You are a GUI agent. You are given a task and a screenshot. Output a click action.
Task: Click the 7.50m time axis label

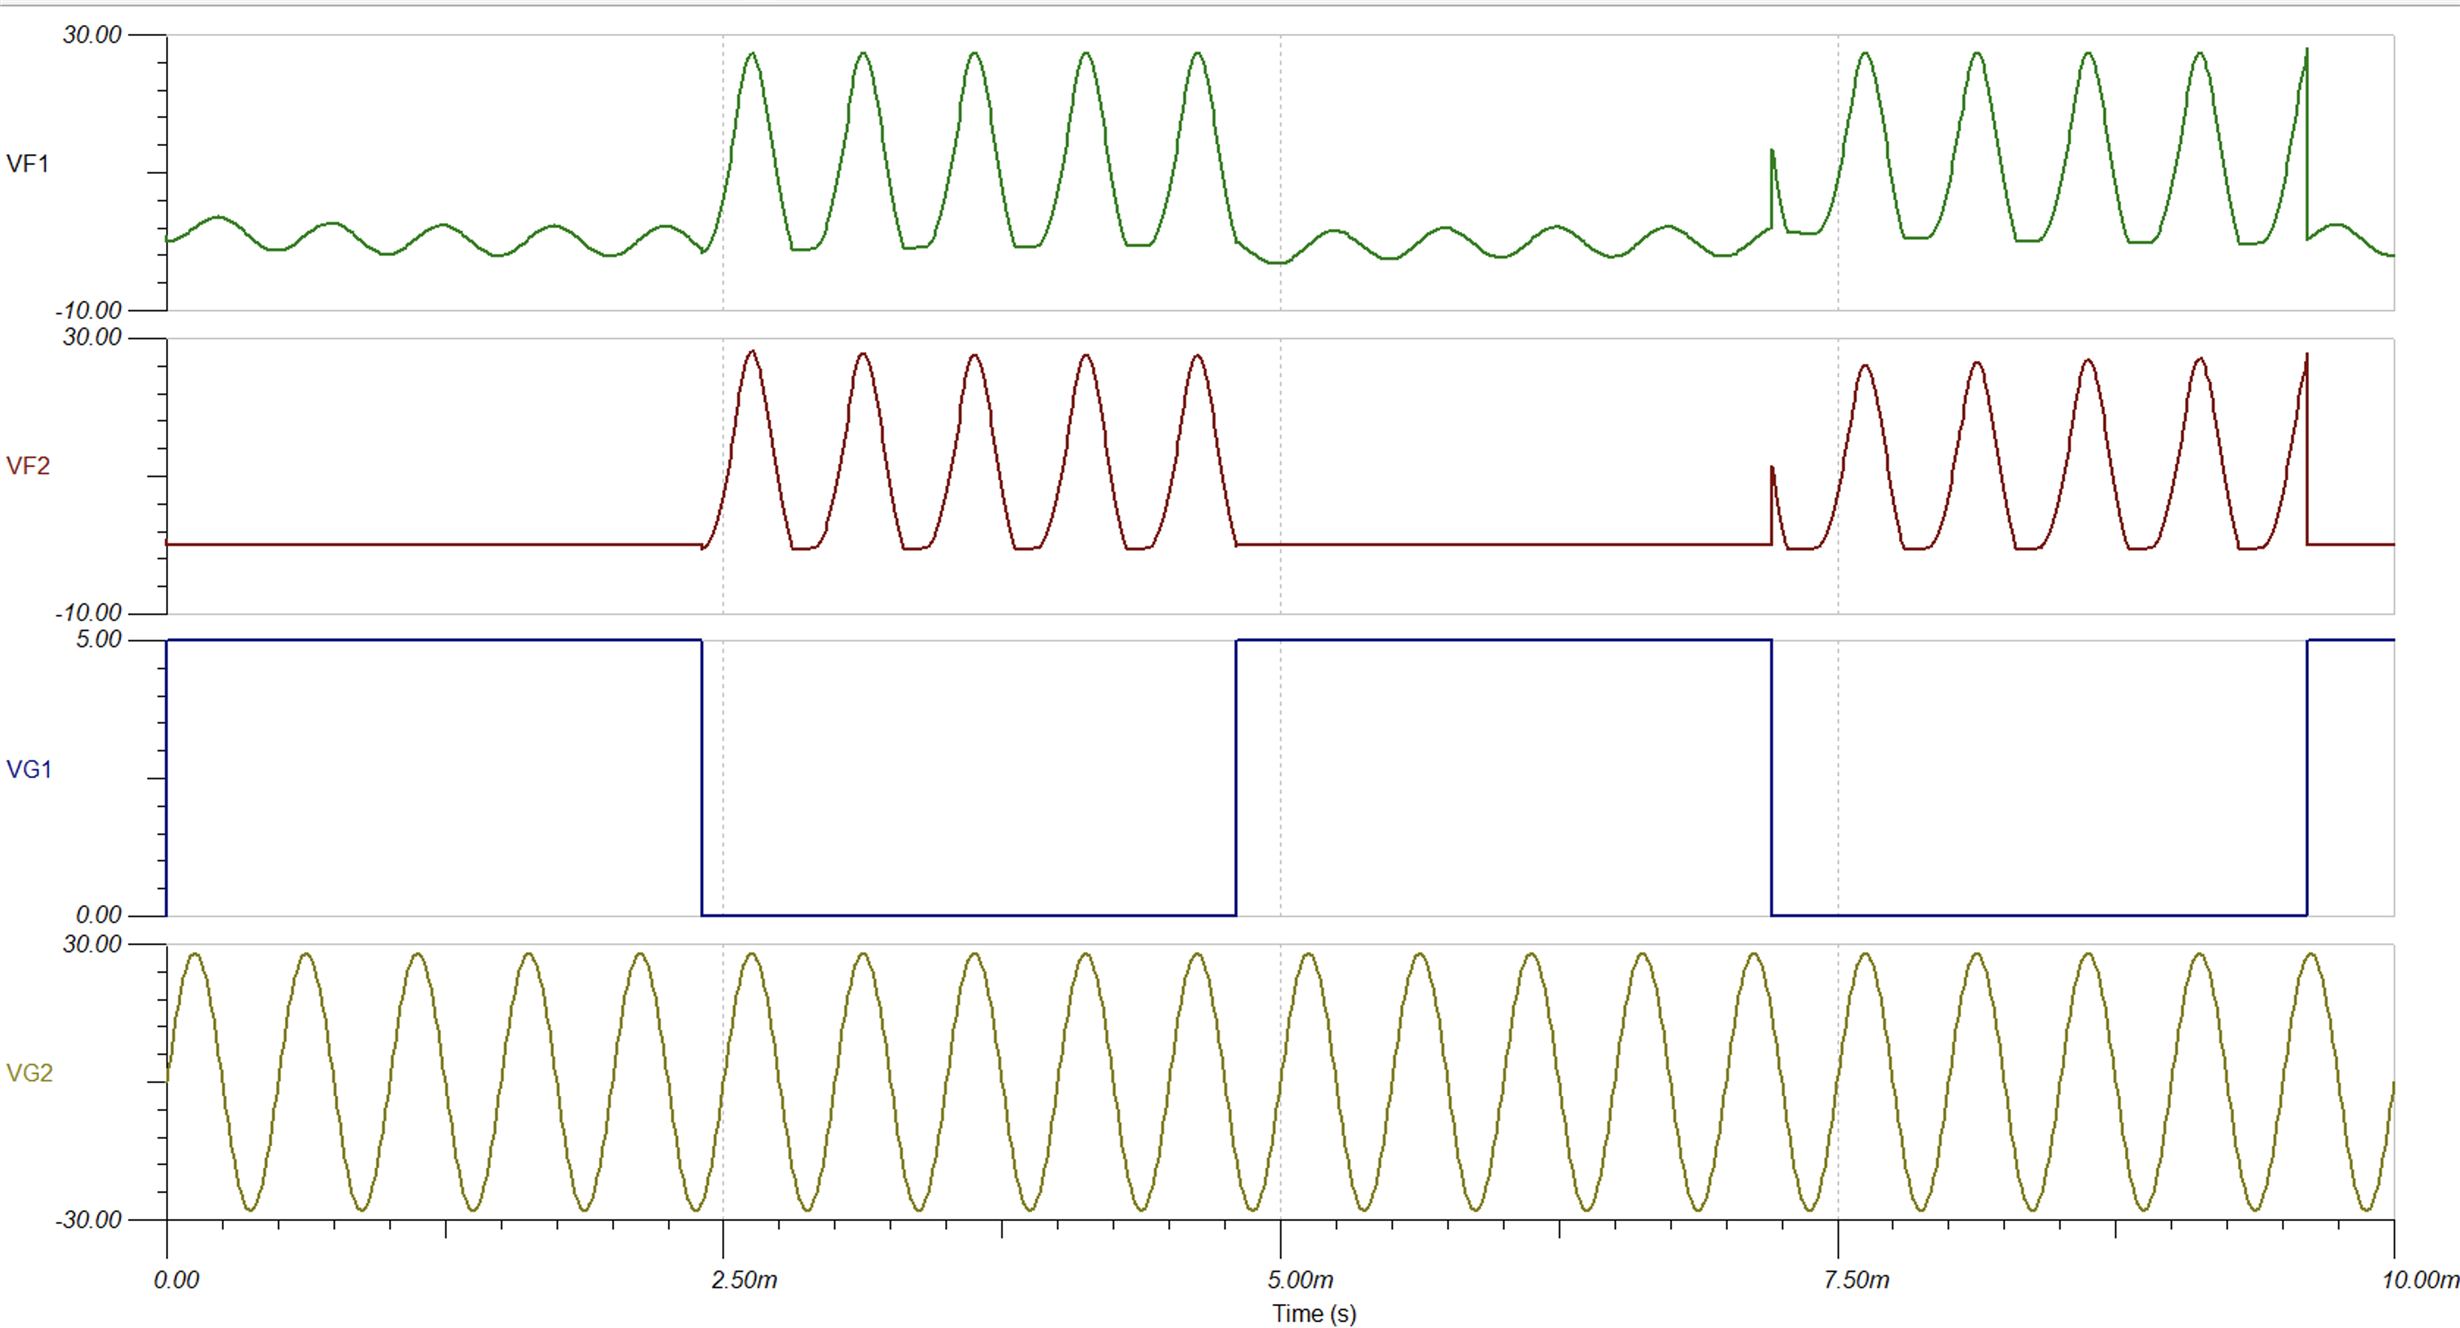pos(1856,1280)
